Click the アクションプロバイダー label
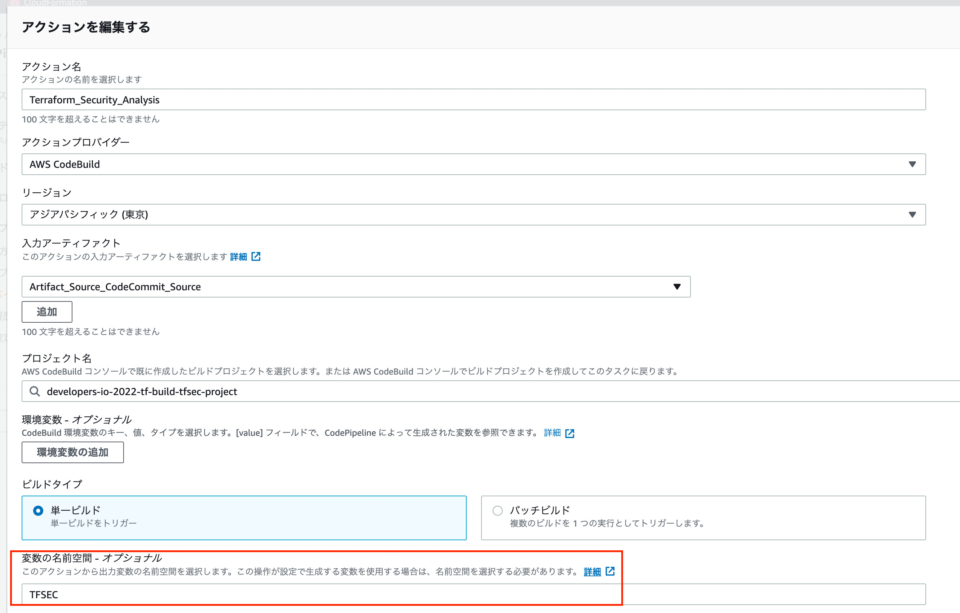Viewport: 960px width, 613px height. point(76,142)
